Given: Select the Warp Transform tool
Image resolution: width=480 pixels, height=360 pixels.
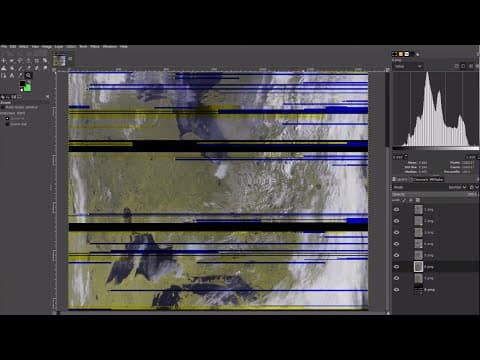Looking at the screenshot, I should click(3, 68).
